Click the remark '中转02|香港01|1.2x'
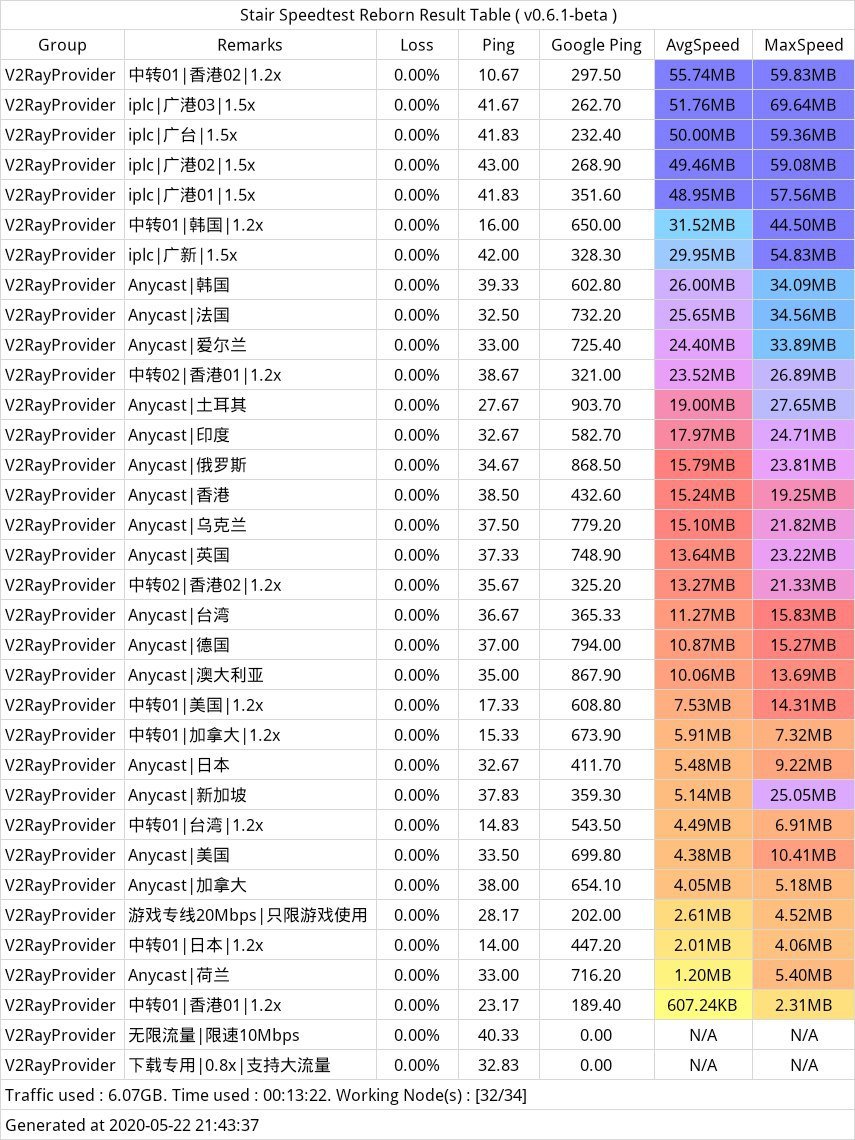 pyautogui.click(x=205, y=375)
